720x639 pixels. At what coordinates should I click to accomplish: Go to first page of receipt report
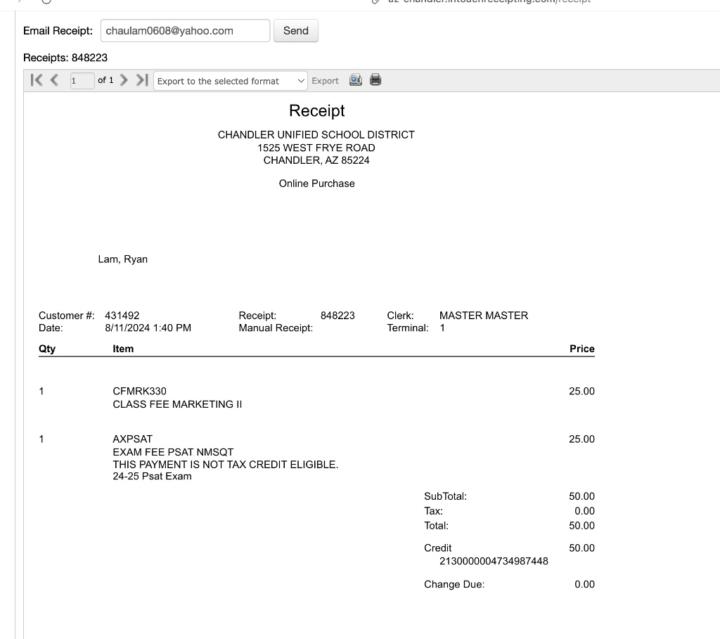[36, 80]
